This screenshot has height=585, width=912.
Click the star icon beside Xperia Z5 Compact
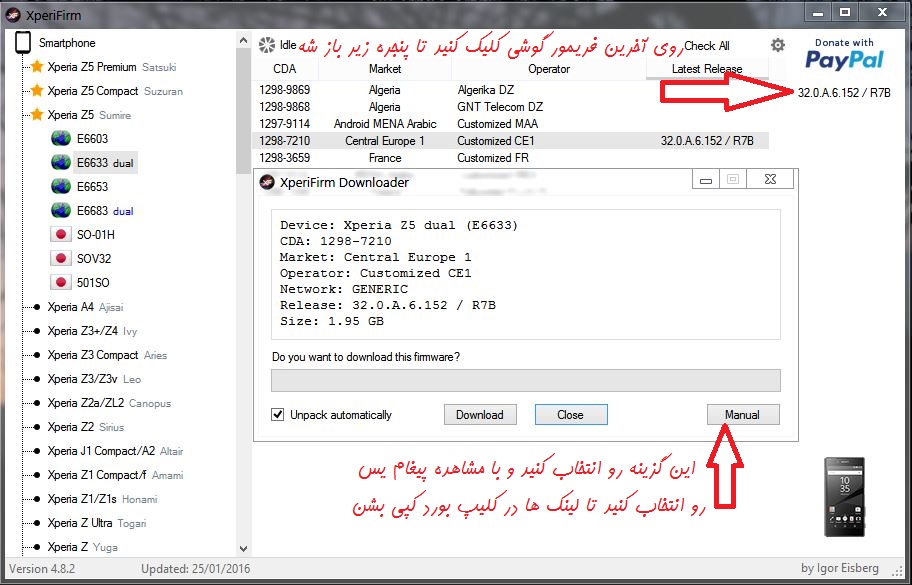point(37,91)
